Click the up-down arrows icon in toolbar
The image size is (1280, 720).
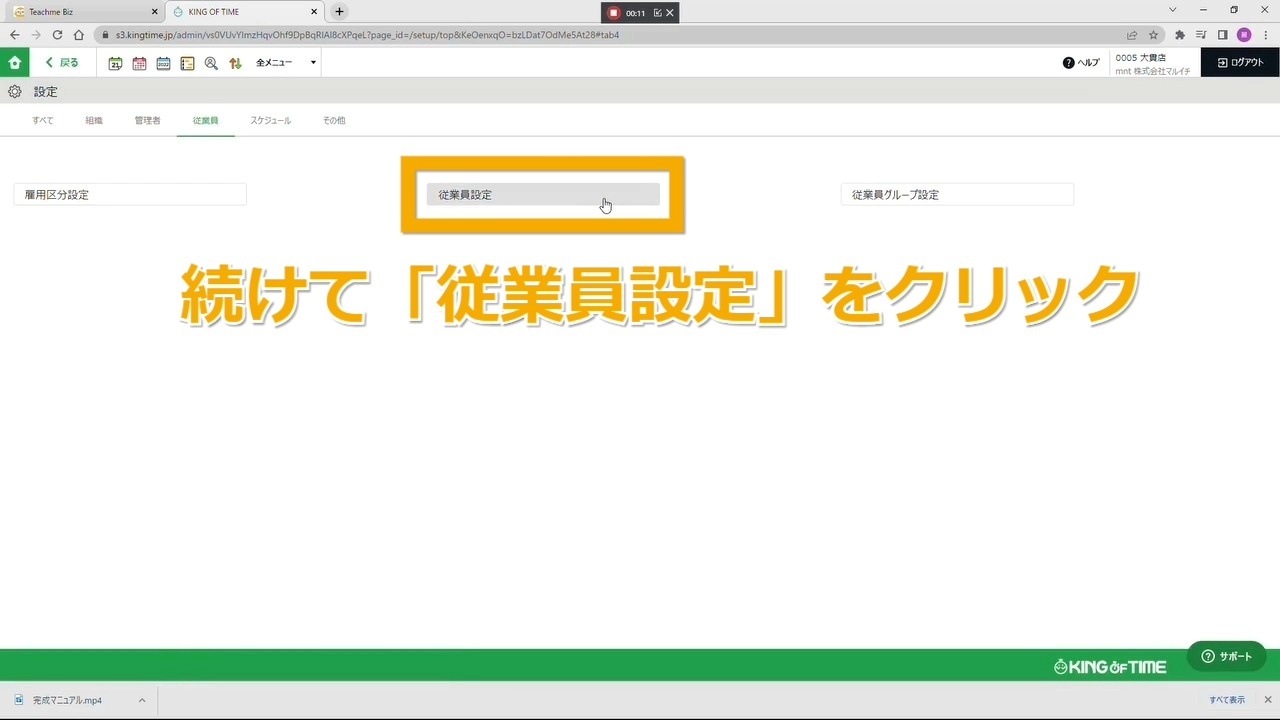(x=235, y=63)
